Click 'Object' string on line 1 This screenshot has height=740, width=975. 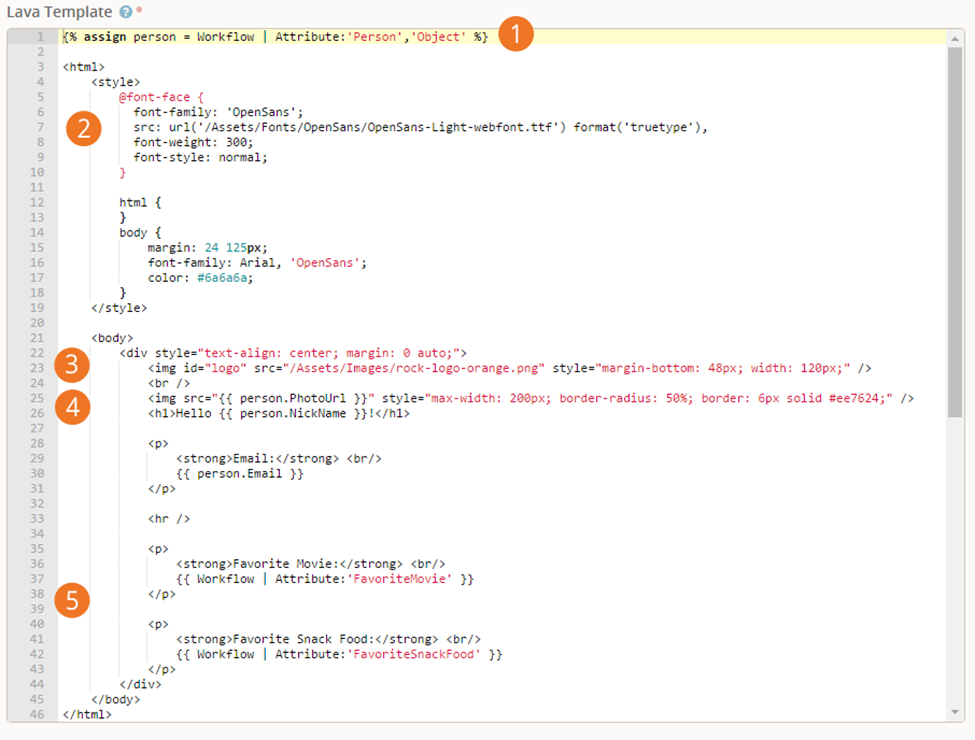click(438, 37)
